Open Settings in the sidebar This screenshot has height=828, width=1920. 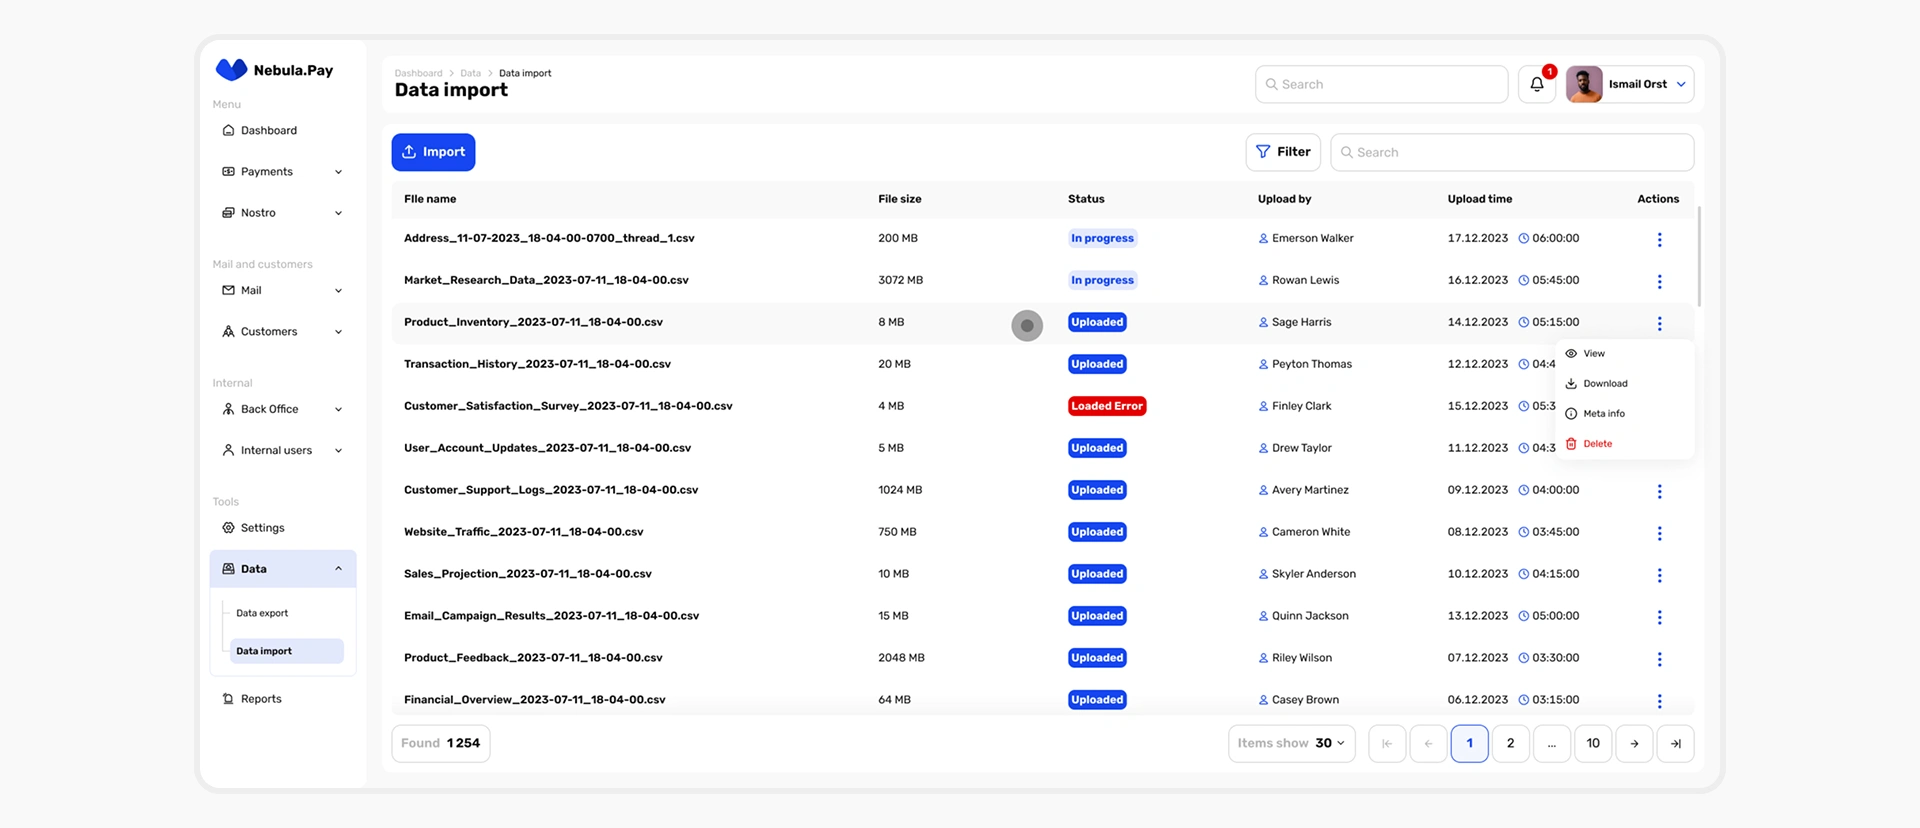[262, 528]
